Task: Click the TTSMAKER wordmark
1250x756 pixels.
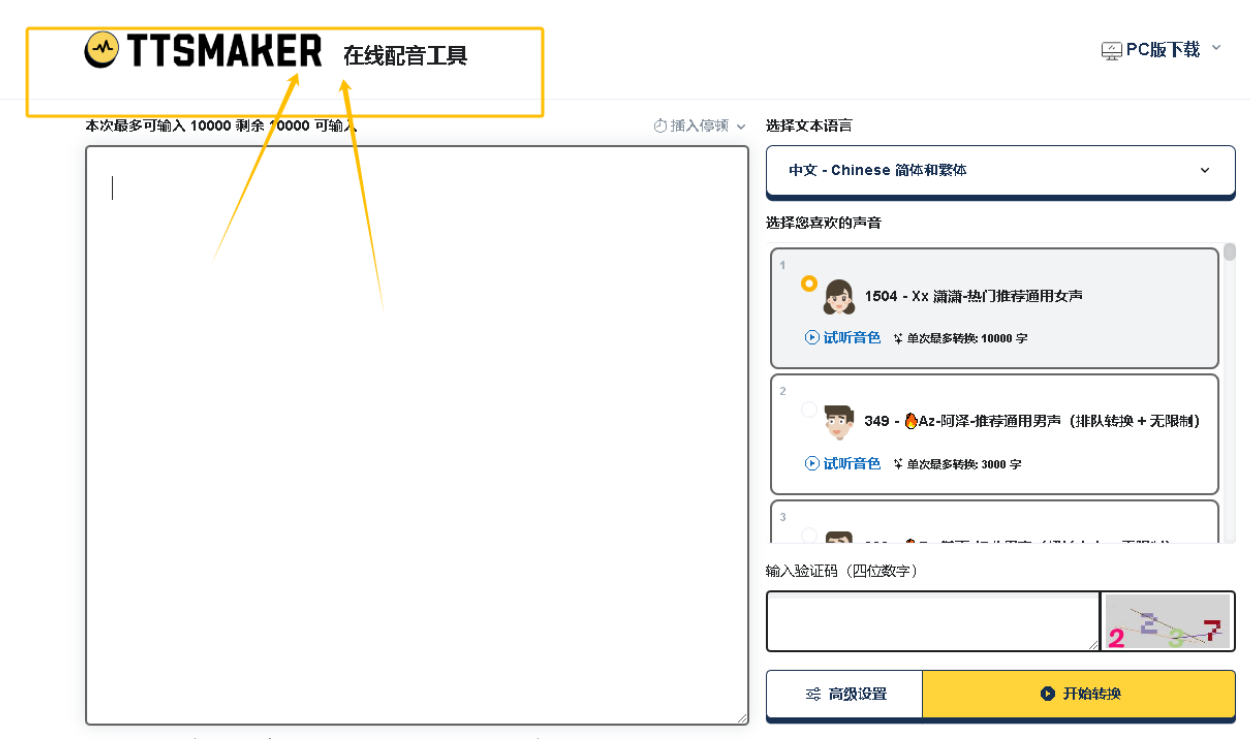Action: point(224,50)
